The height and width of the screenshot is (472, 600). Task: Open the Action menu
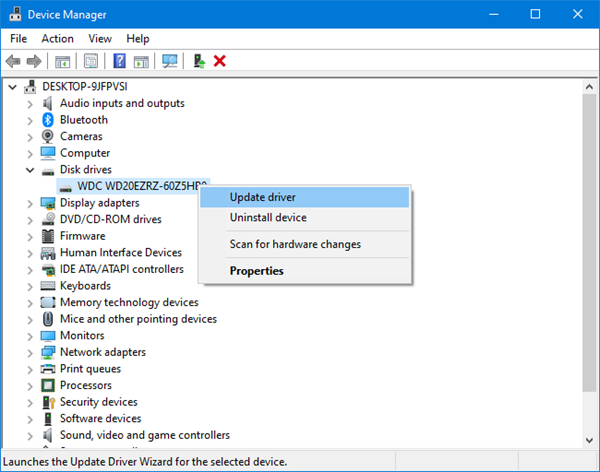[57, 39]
